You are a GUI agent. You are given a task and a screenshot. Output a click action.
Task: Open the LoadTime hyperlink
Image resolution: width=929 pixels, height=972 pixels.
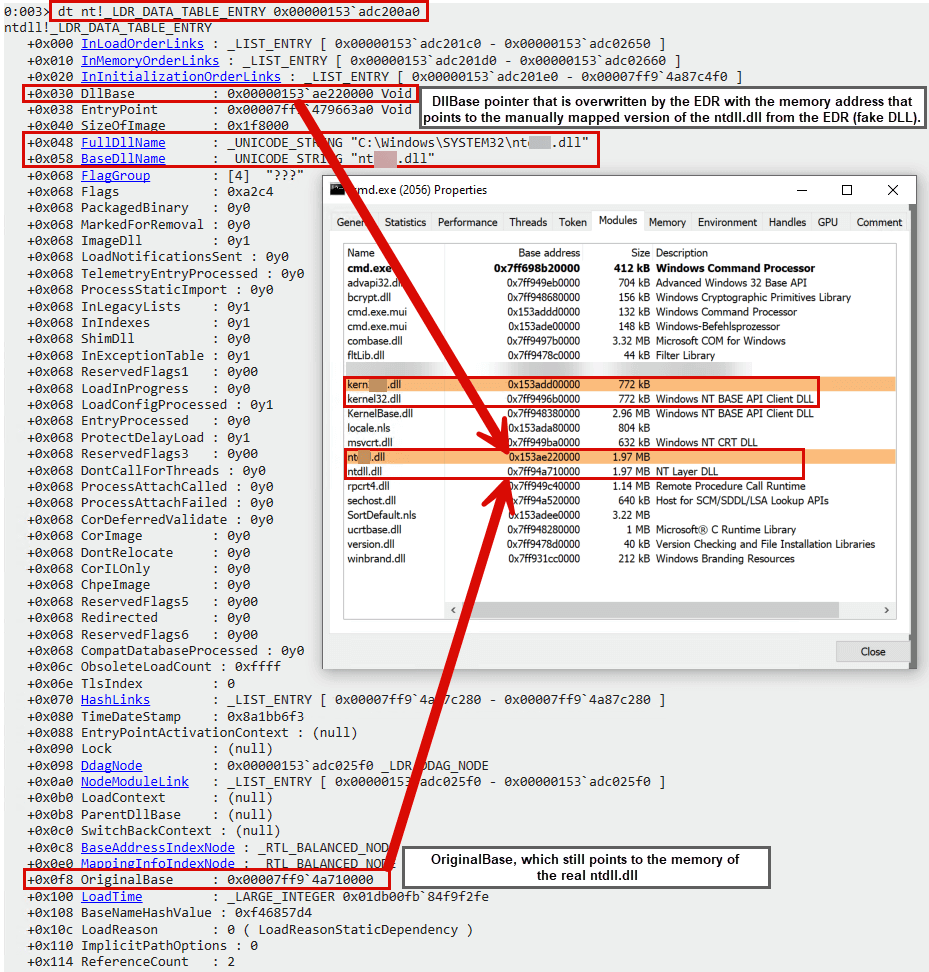[x=111, y=896]
